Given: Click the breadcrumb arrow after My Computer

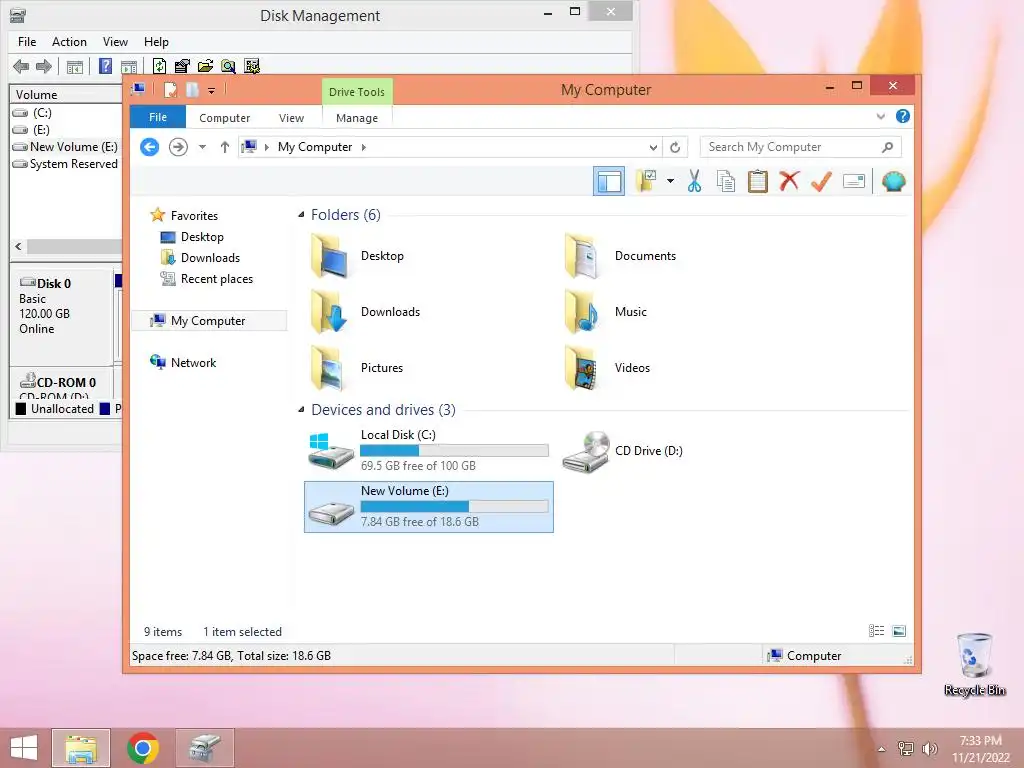Looking at the screenshot, I should coord(364,148).
